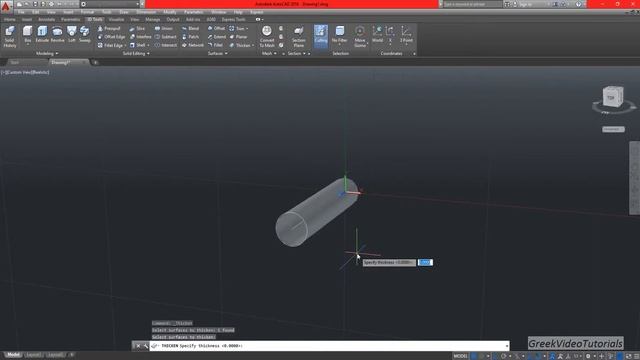The width and height of the screenshot is (640, 360).
Task: Expand the Modeling panel
Action: click(x=47, y=53)
